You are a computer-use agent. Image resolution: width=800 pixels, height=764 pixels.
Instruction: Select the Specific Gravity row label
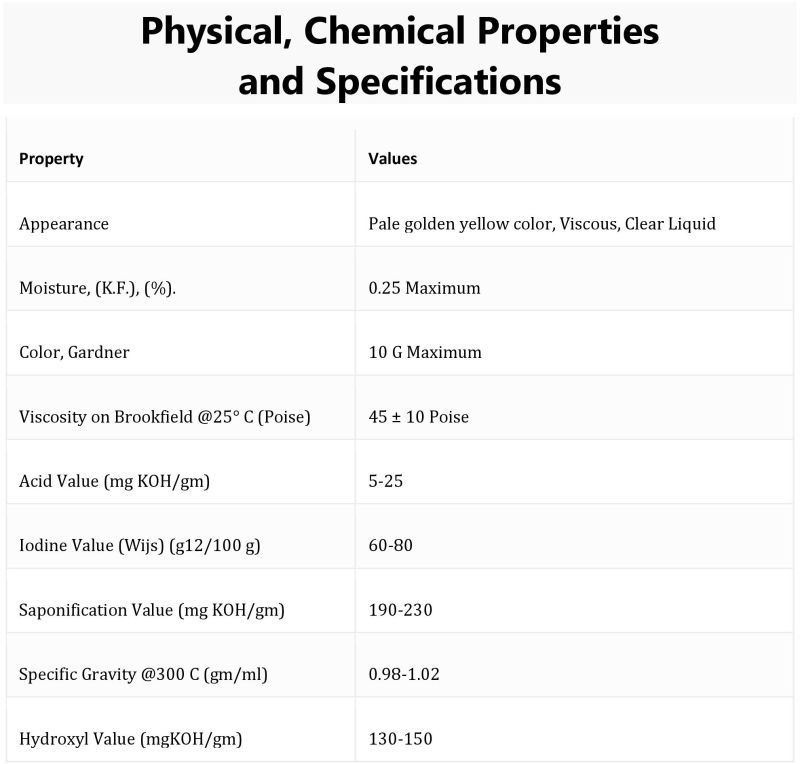143,674
